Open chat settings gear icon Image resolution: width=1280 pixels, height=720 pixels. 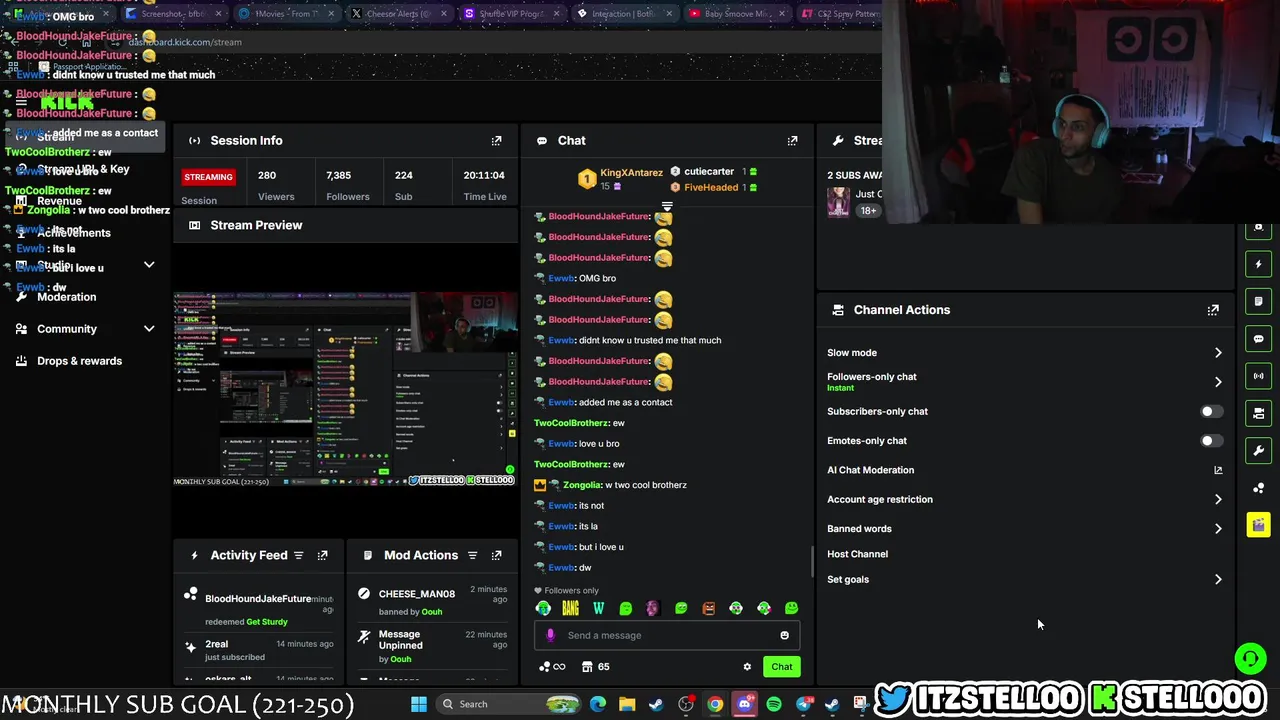coord(746,667)
